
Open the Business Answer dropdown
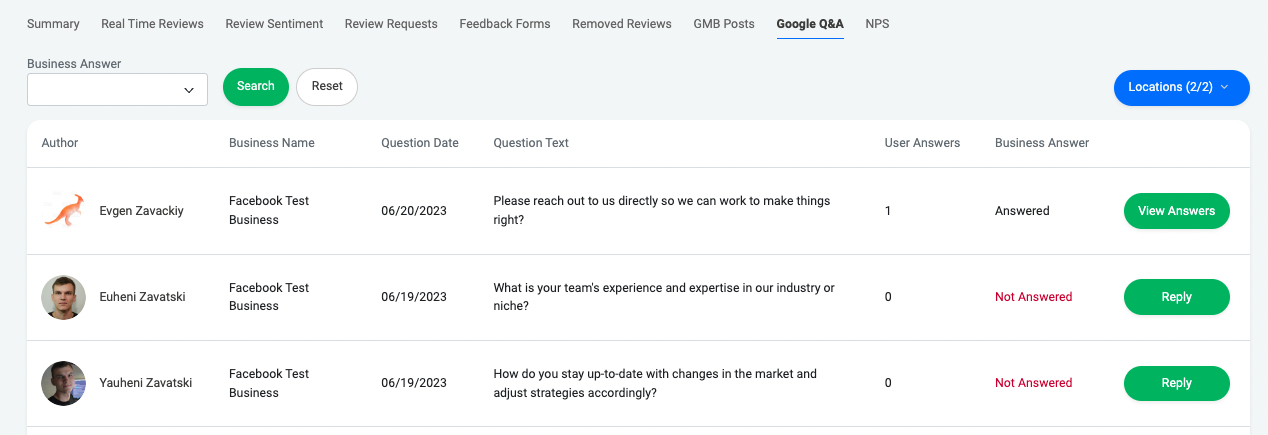tap(117, 90)
